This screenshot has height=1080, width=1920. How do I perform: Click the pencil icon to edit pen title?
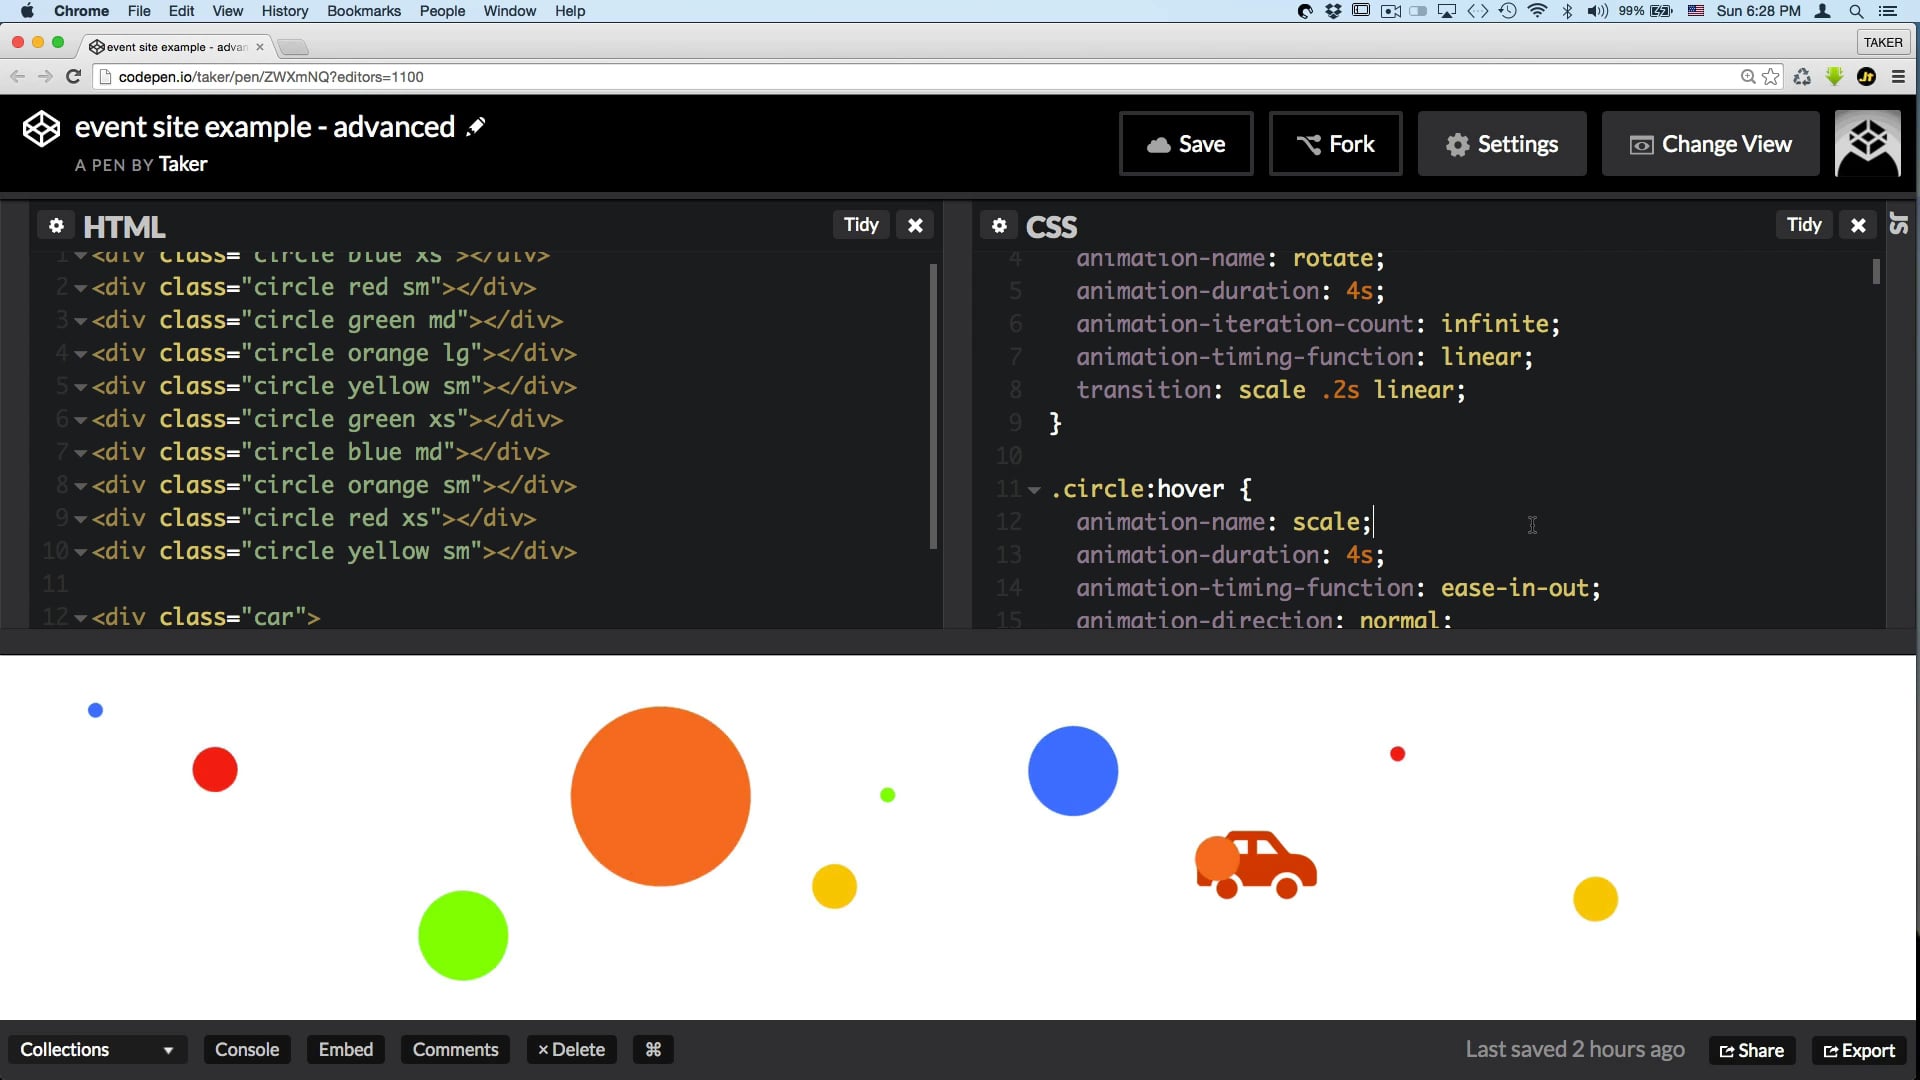[x=476, y=126]
